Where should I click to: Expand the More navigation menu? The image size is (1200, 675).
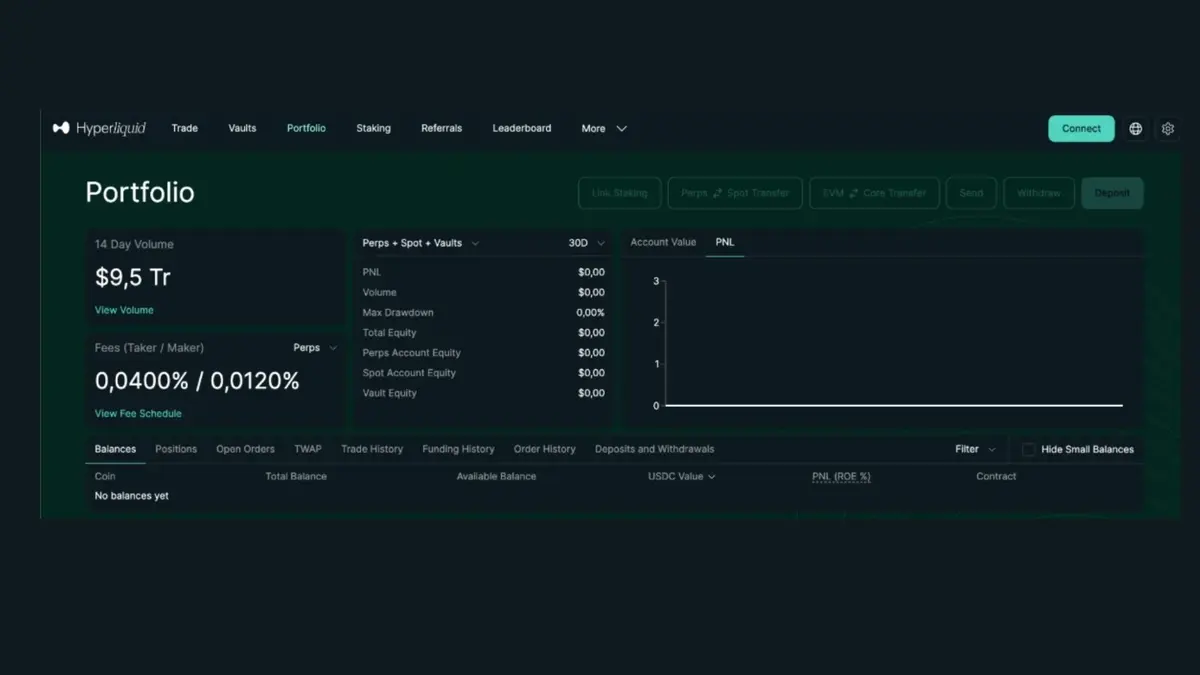pos(604,129)
